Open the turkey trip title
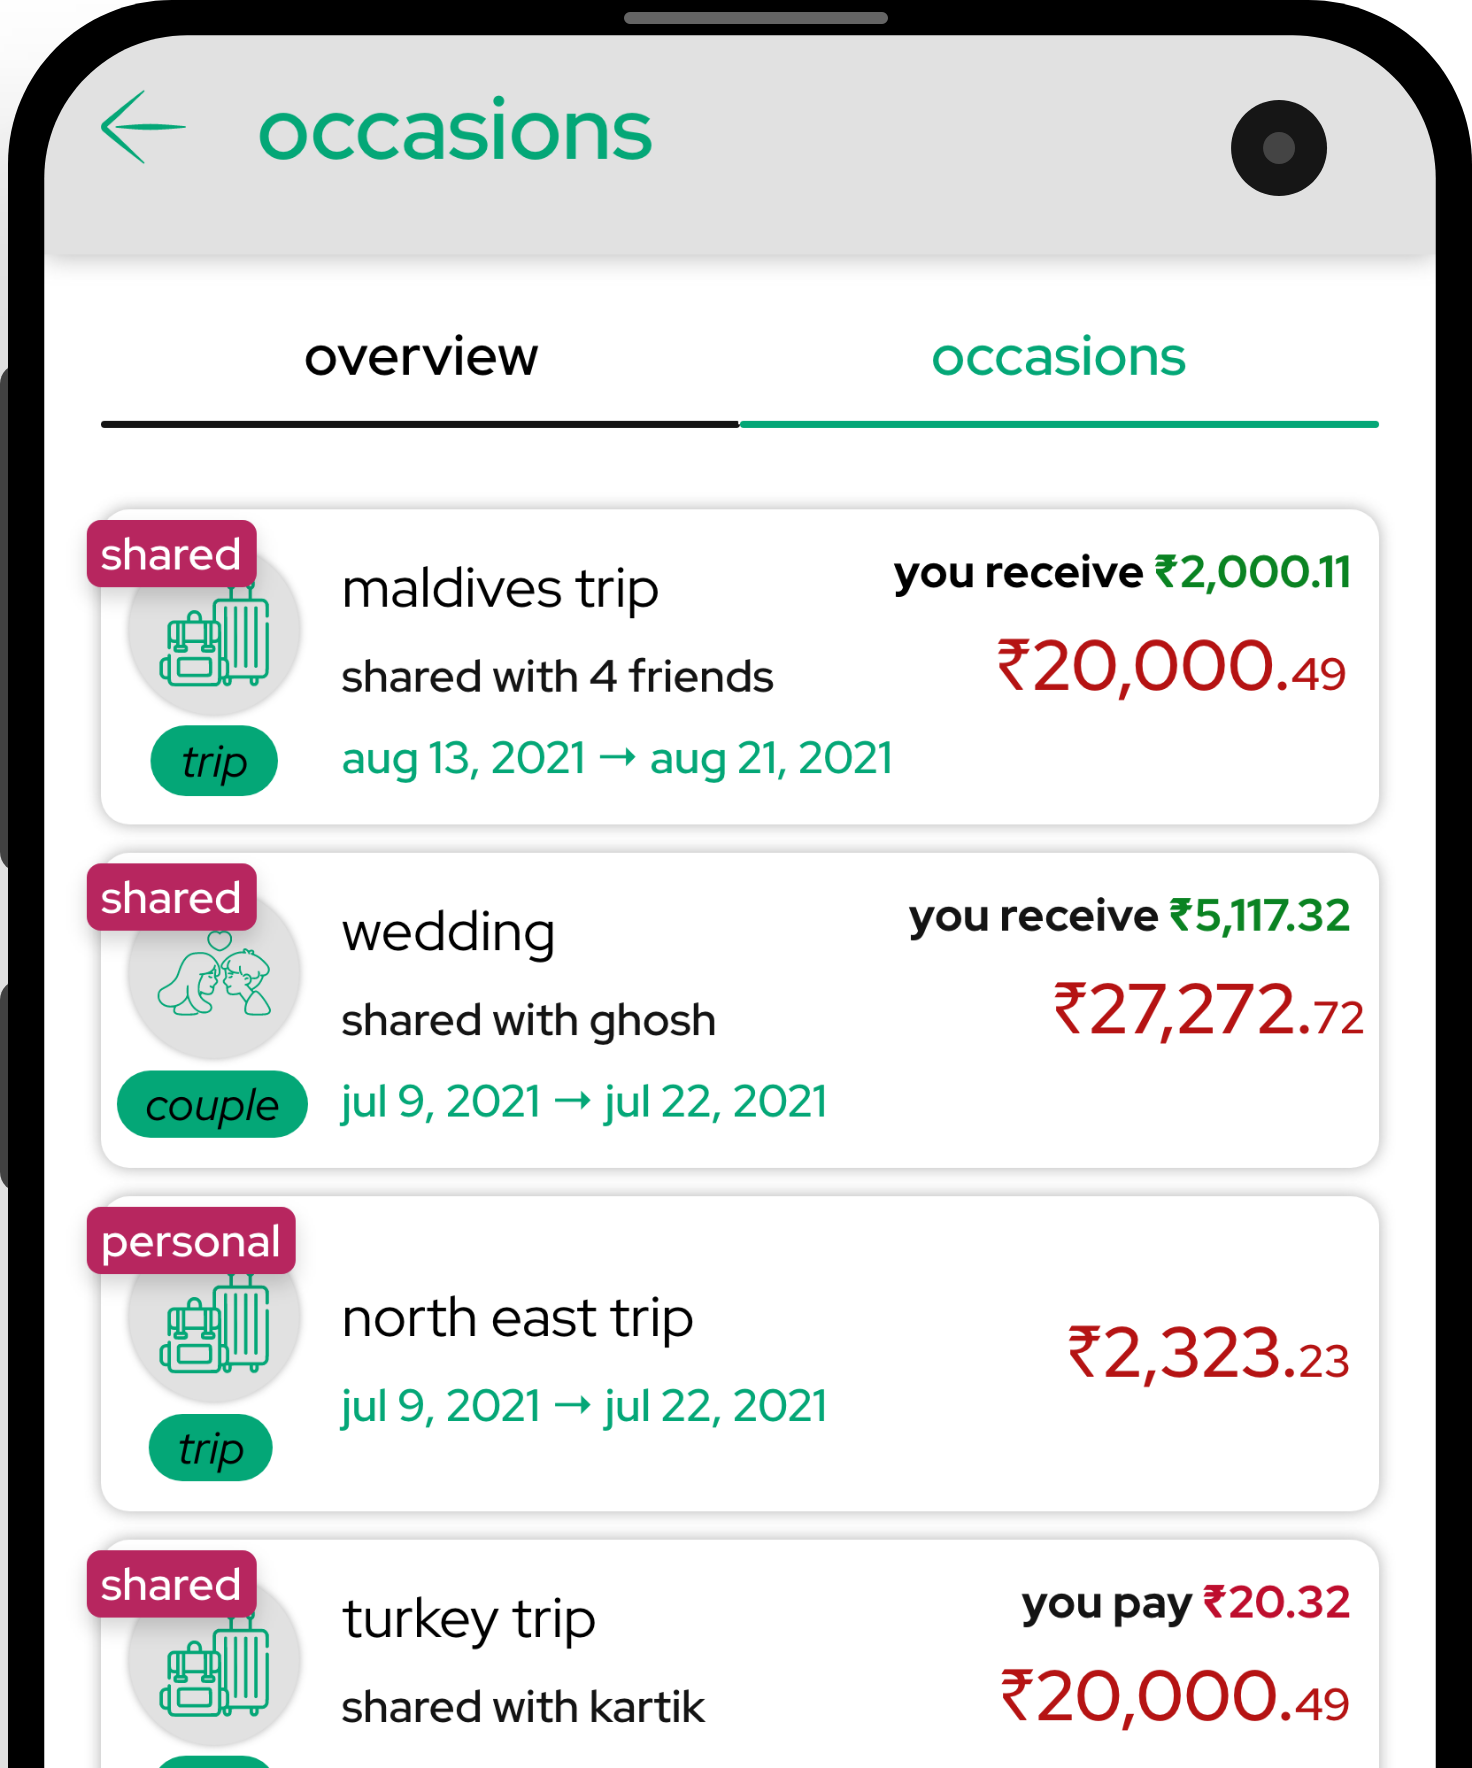The width and height of the screenshot is (1472, 1768). [468, 1619]
